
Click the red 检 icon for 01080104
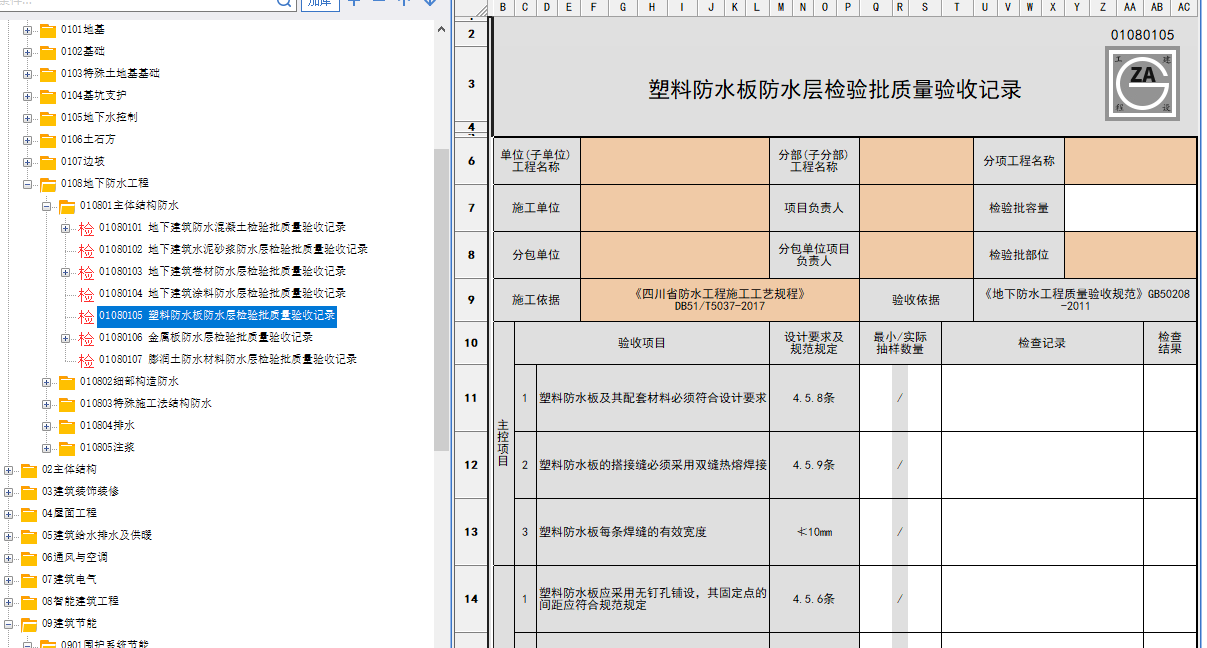tap(86, 294)
